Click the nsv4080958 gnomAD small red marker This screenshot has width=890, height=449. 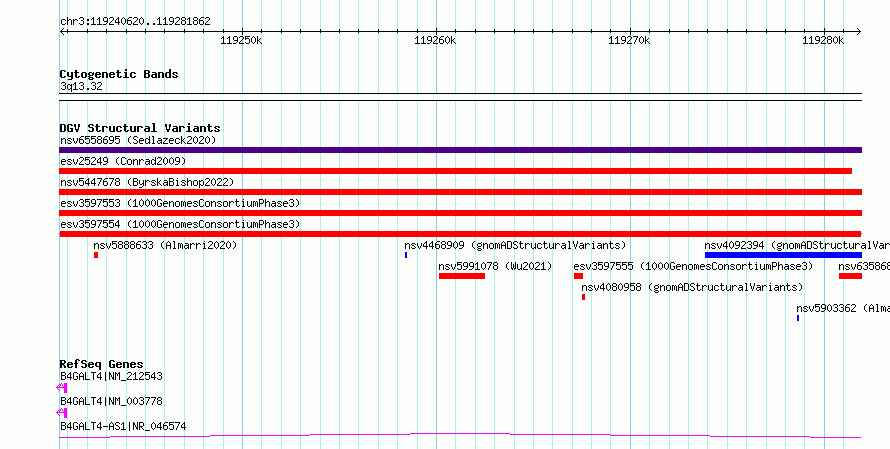(583, 297)
